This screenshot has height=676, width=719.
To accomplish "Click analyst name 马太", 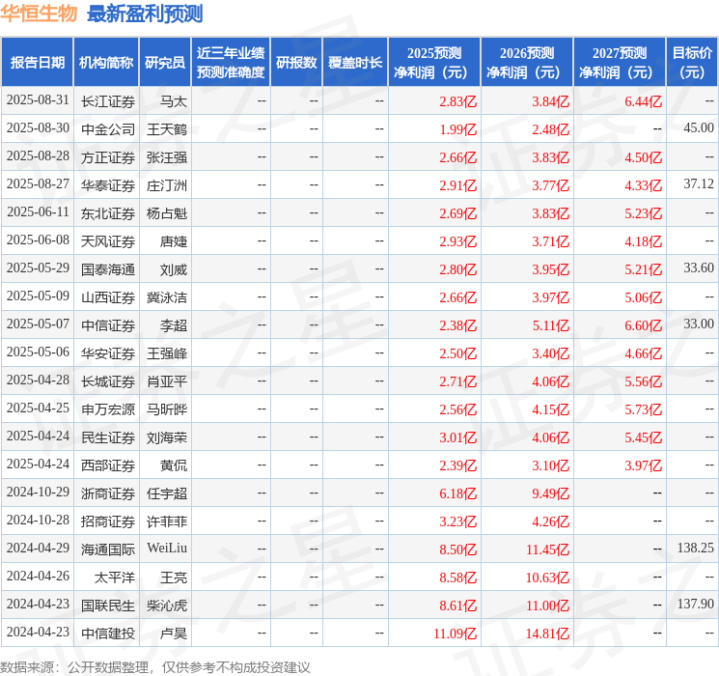I will 173,101.
